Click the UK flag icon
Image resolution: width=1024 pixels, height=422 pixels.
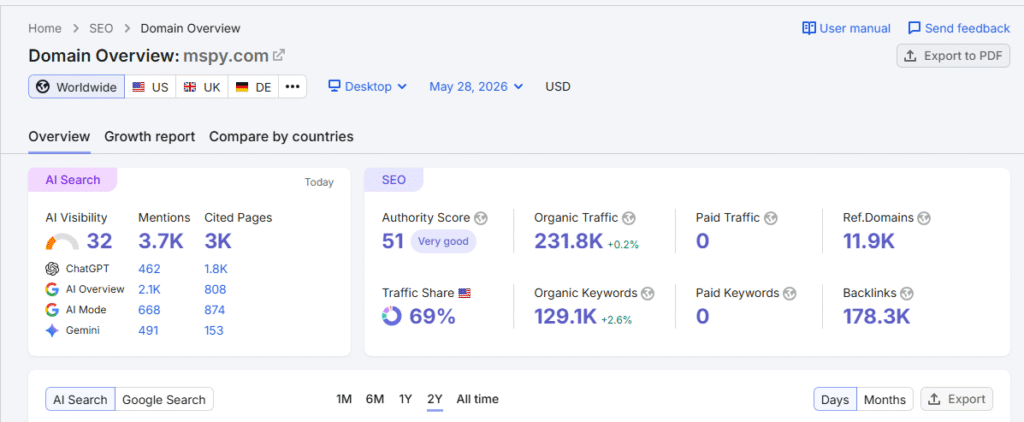190,87
